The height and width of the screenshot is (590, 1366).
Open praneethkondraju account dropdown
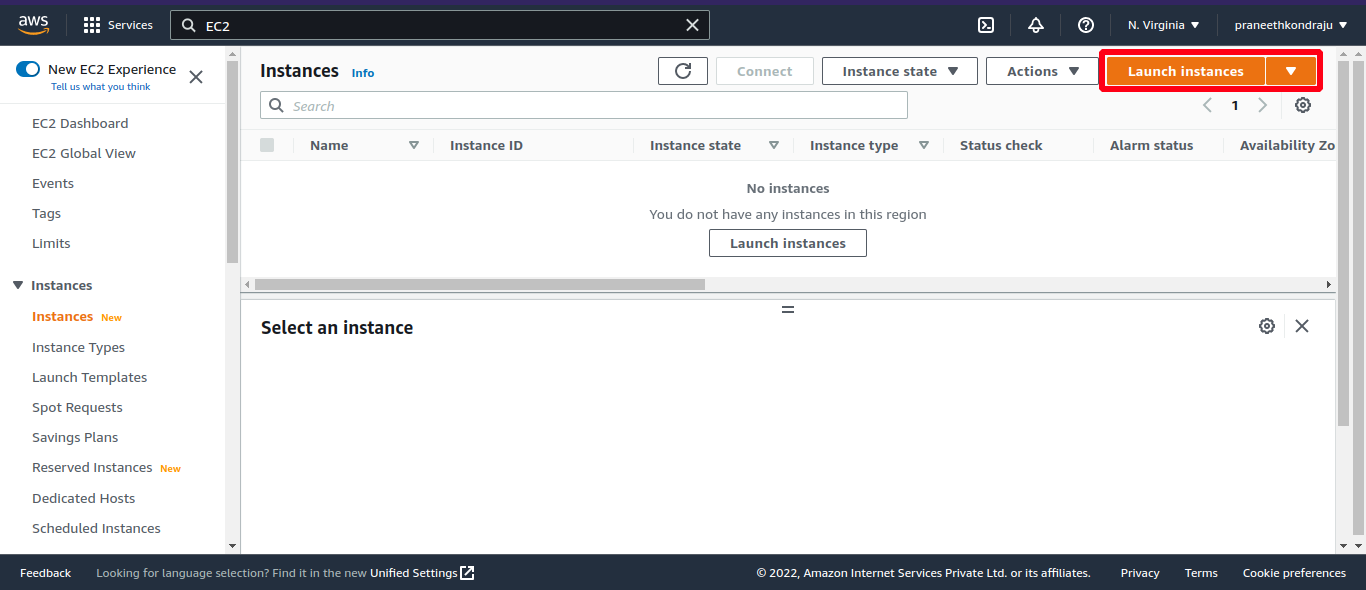coord(1291,25)
